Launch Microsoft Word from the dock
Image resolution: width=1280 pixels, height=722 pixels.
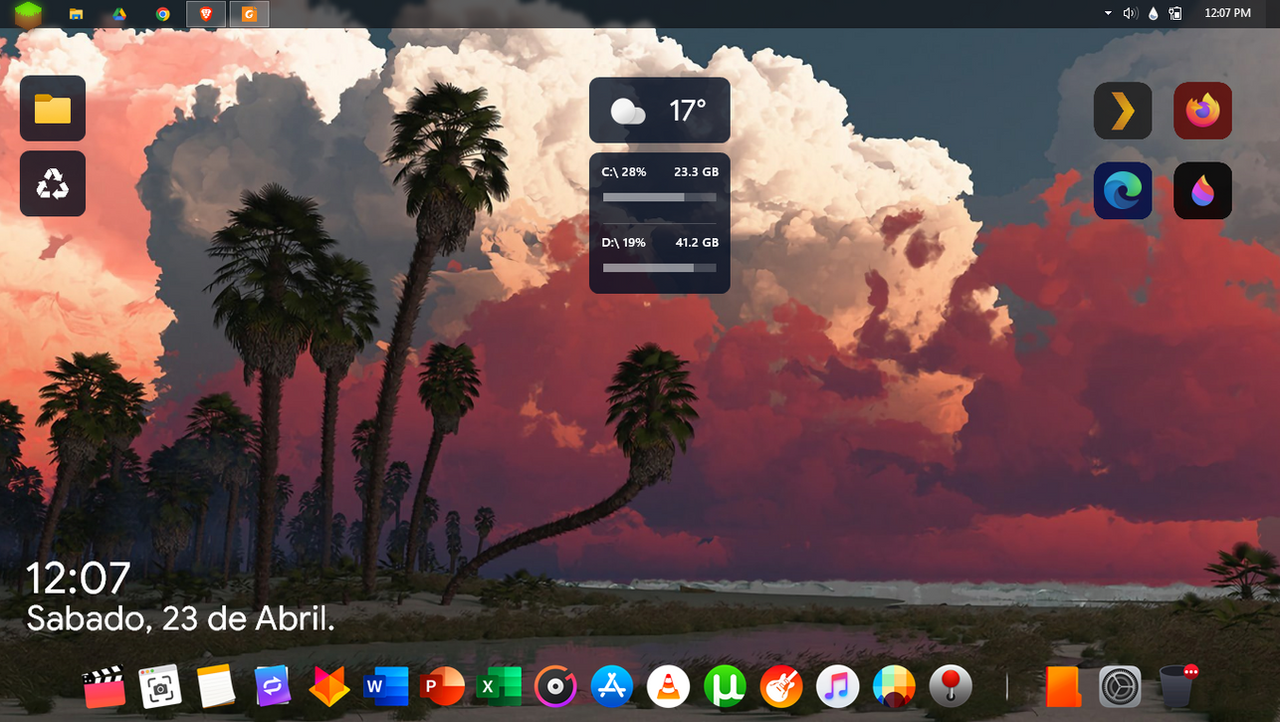386,686
